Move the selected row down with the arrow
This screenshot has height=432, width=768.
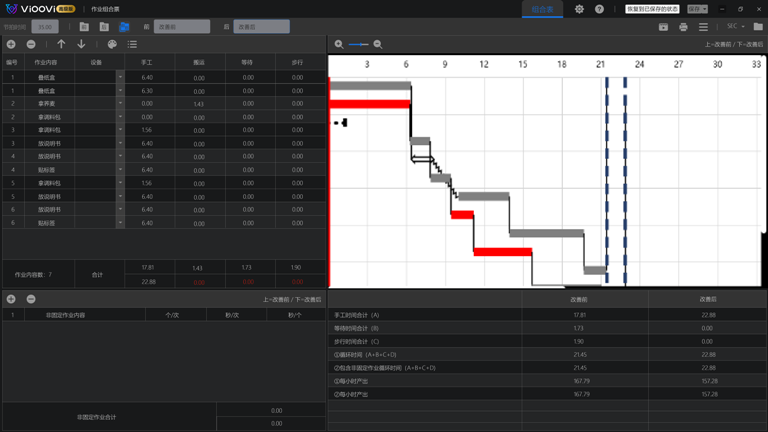(81, 44)
